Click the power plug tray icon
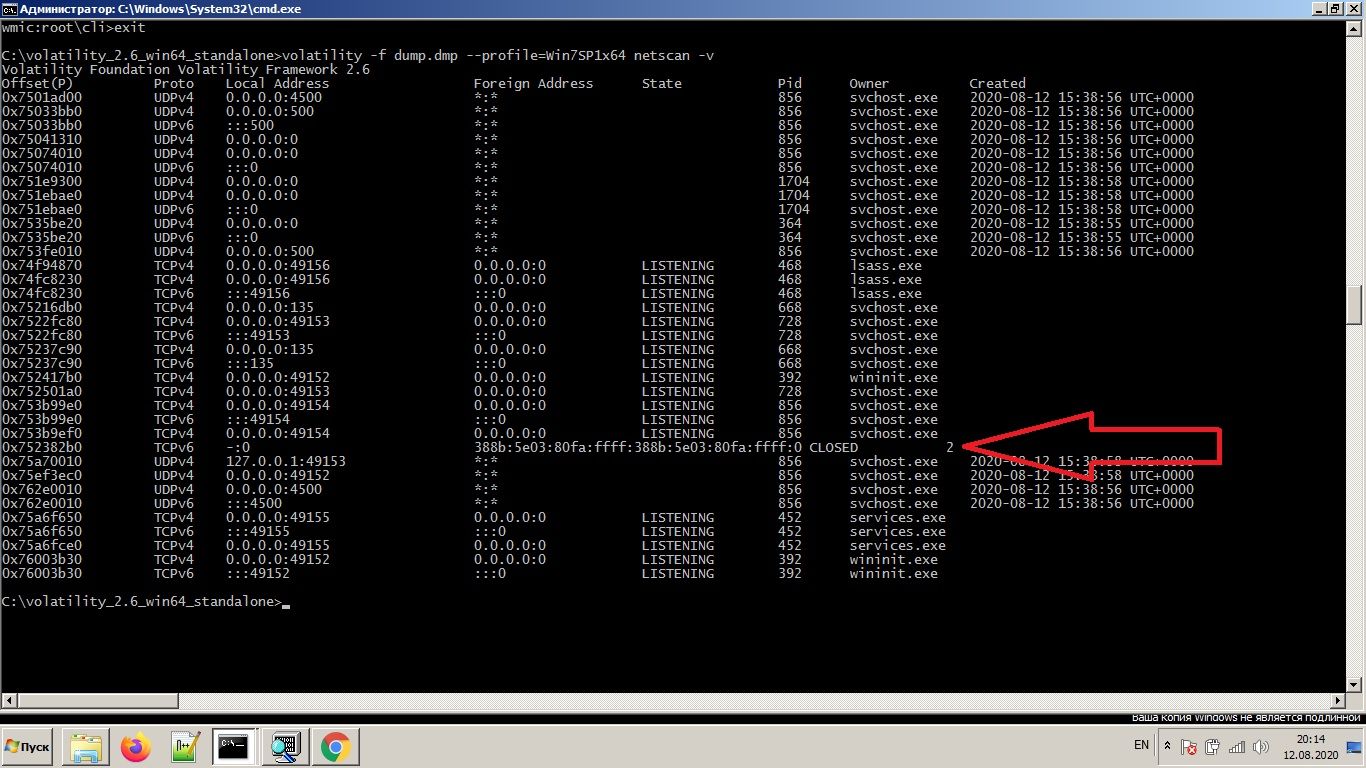The image size is (1366, 768). click(1212, 746)
